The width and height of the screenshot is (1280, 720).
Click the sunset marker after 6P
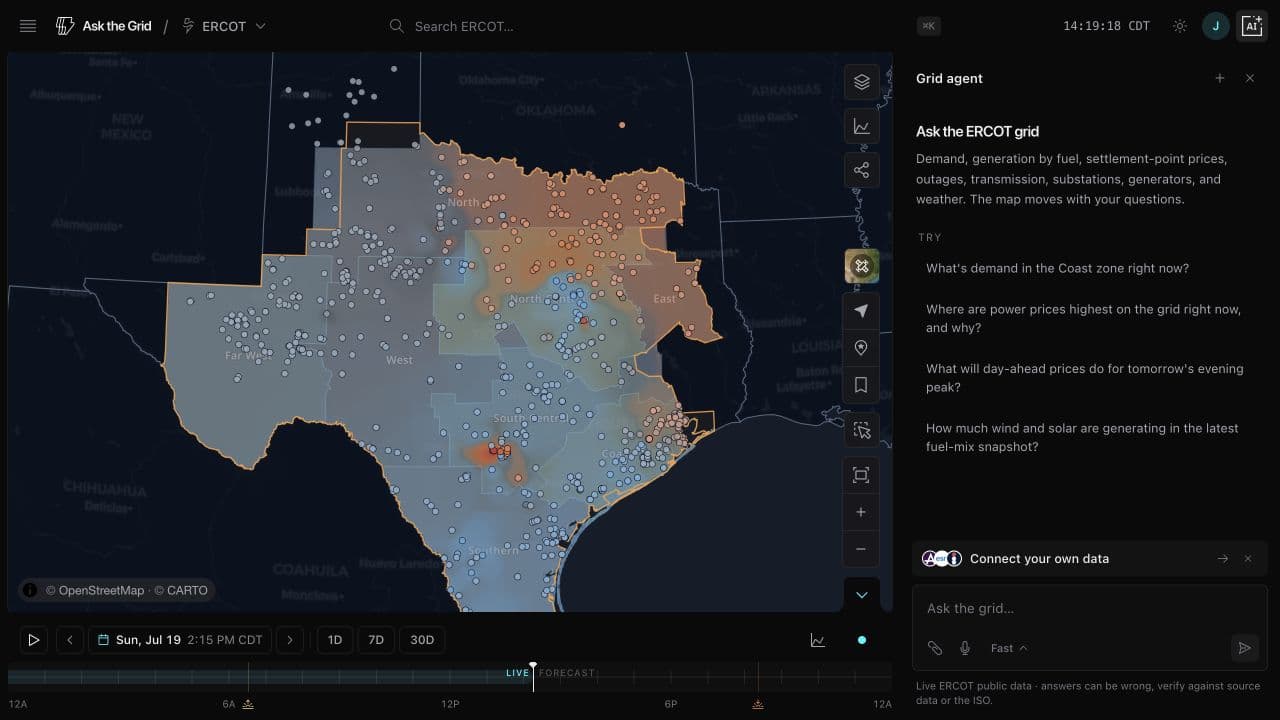[758, 704]
